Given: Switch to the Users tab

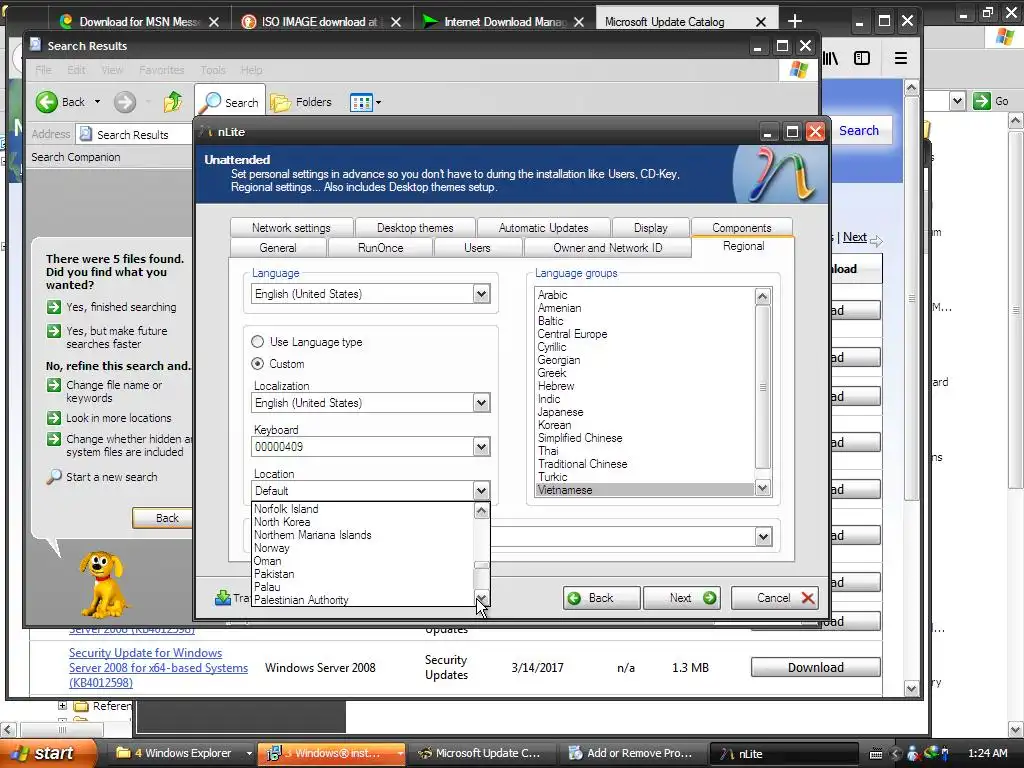Looking at the screenshot, I should [477, 248].
